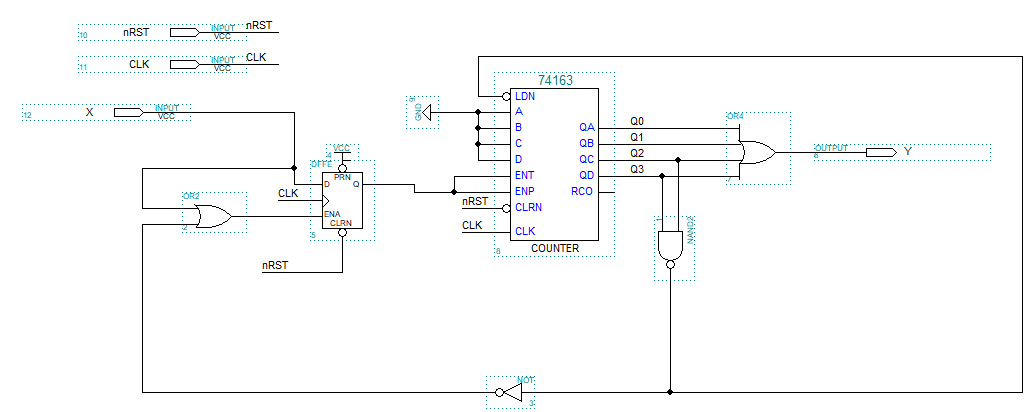The width and height of the screenshot is (1030, 412).
Task: Click the PRN pin label on DFFE
Action: coord(342,177)
